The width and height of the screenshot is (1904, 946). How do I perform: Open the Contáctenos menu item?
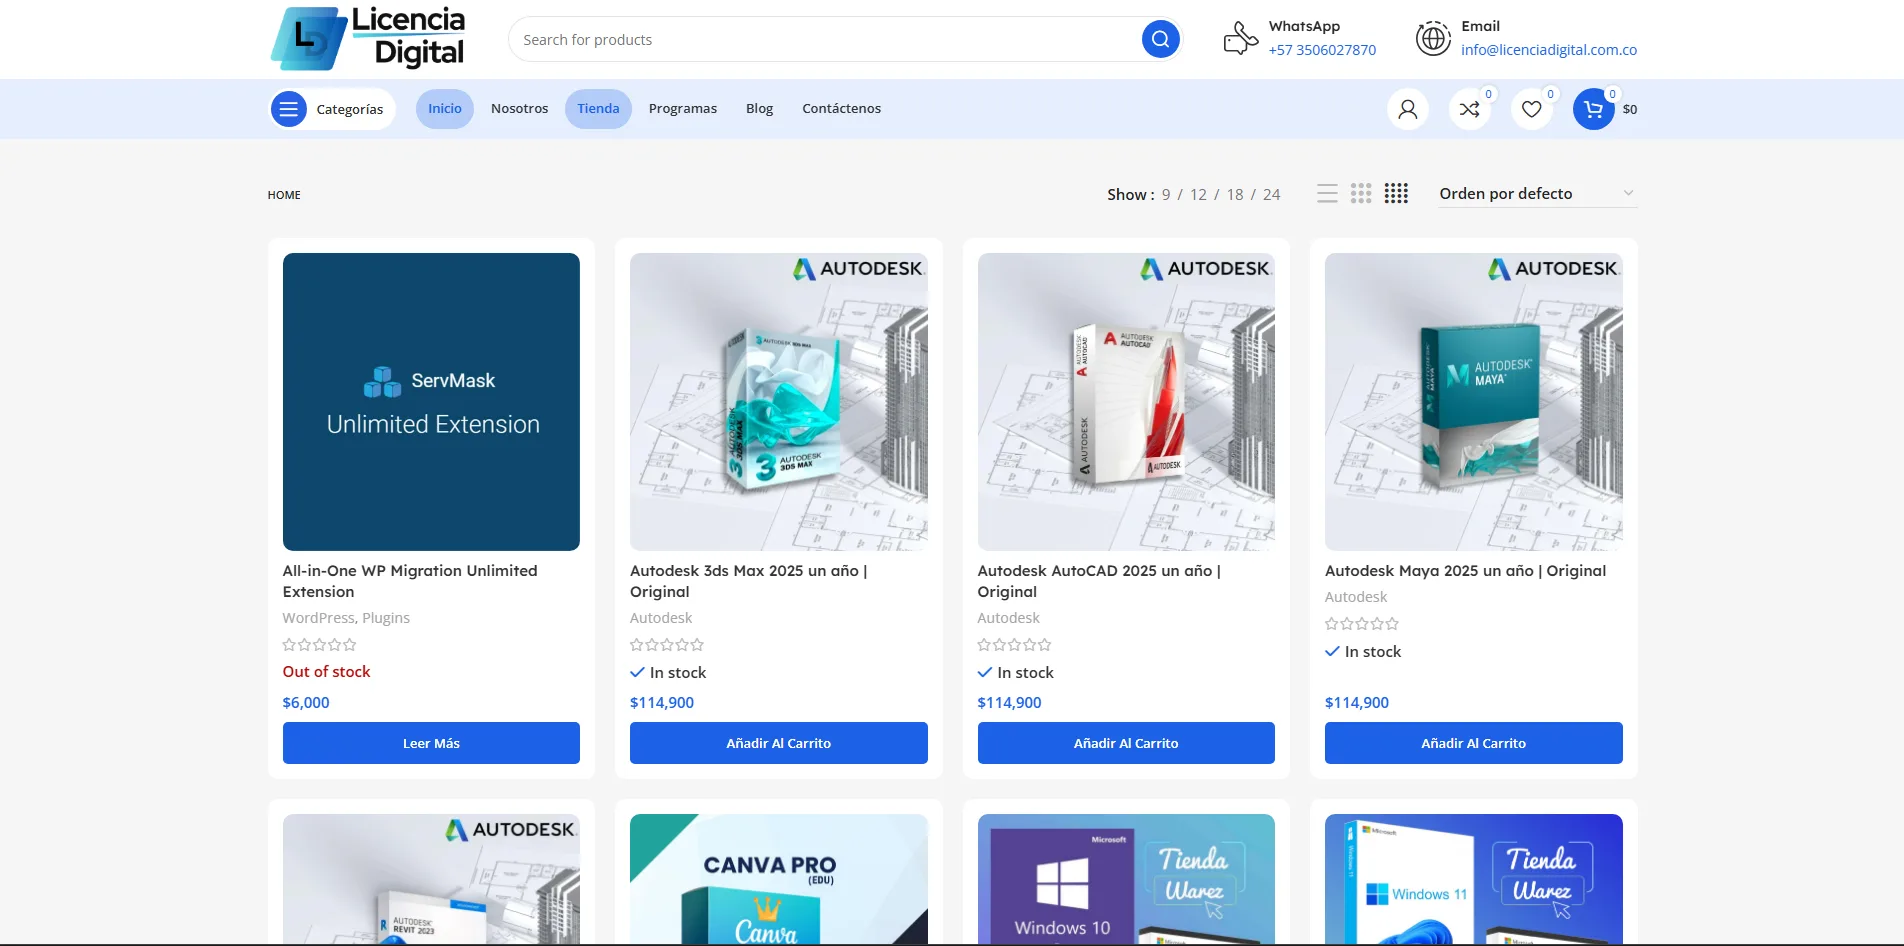coord(842,109)
